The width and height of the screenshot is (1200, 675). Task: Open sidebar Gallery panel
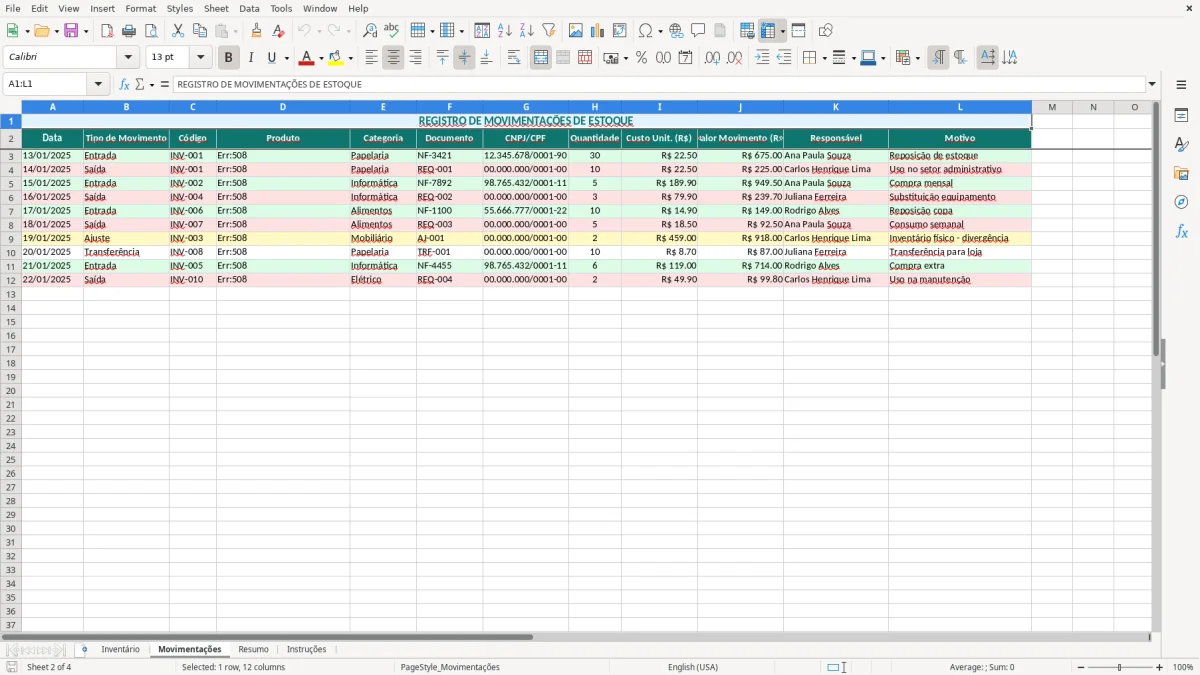coord(1181,173)
